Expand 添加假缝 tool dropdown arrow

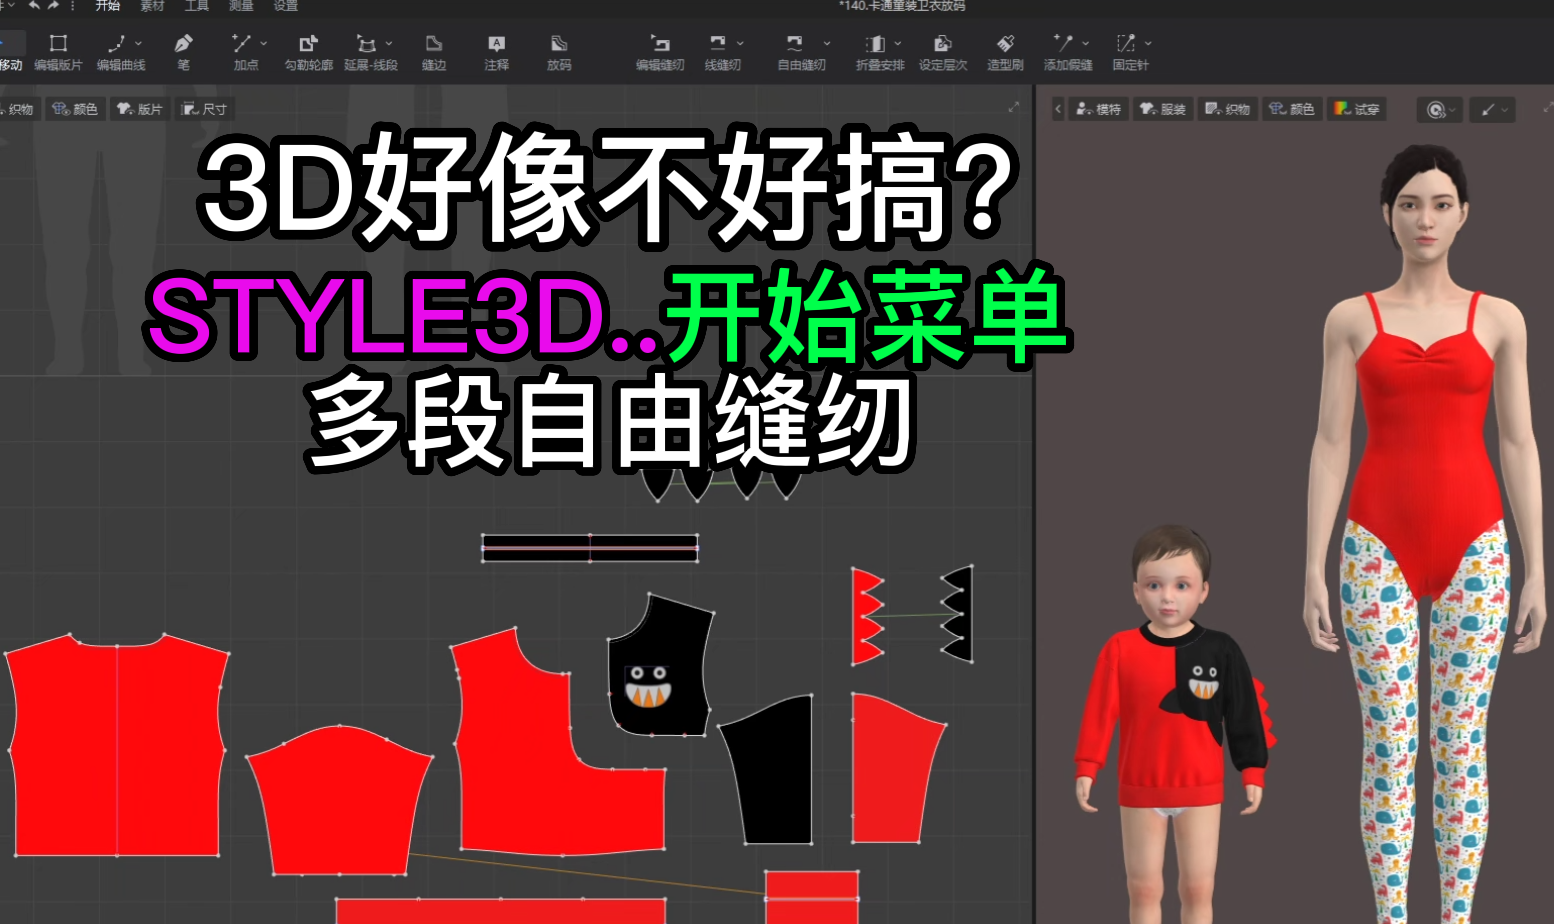1086,43
